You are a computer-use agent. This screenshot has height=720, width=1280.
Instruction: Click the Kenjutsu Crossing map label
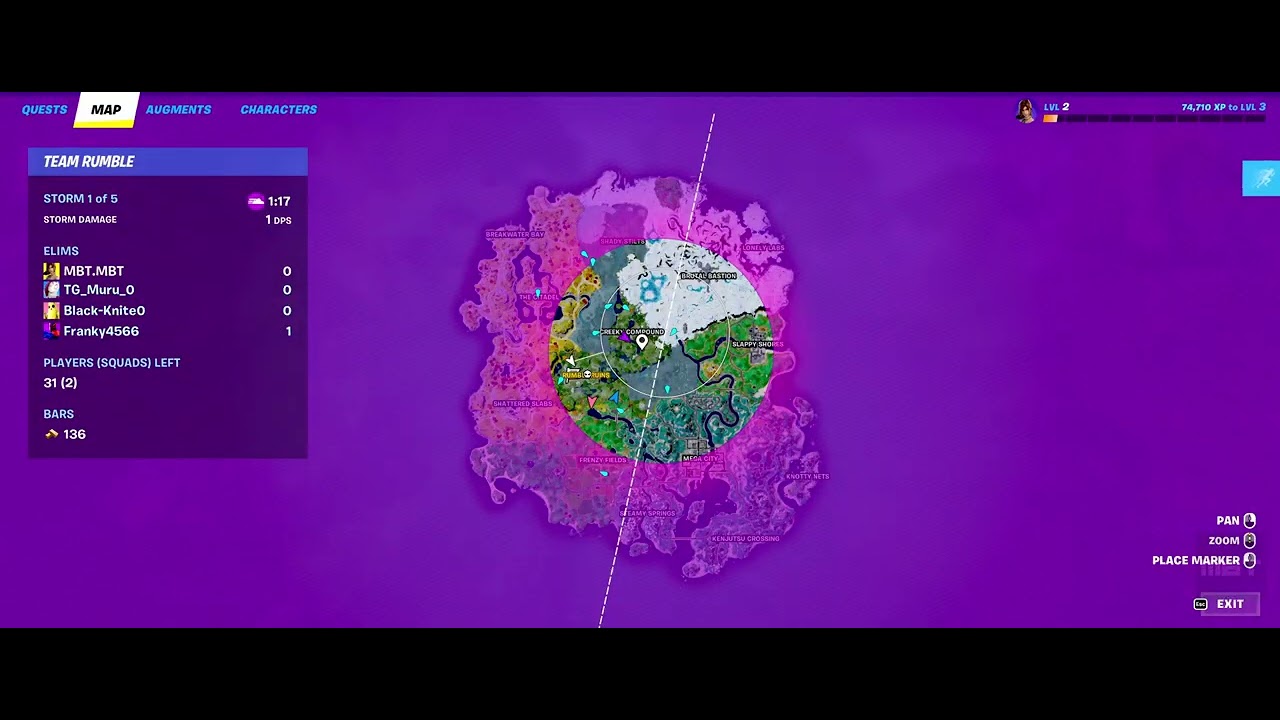[745, 539]
